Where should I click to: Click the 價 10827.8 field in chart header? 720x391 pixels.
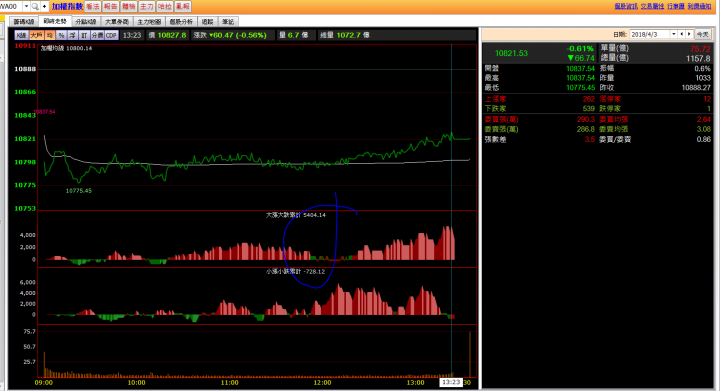point(167,35)
